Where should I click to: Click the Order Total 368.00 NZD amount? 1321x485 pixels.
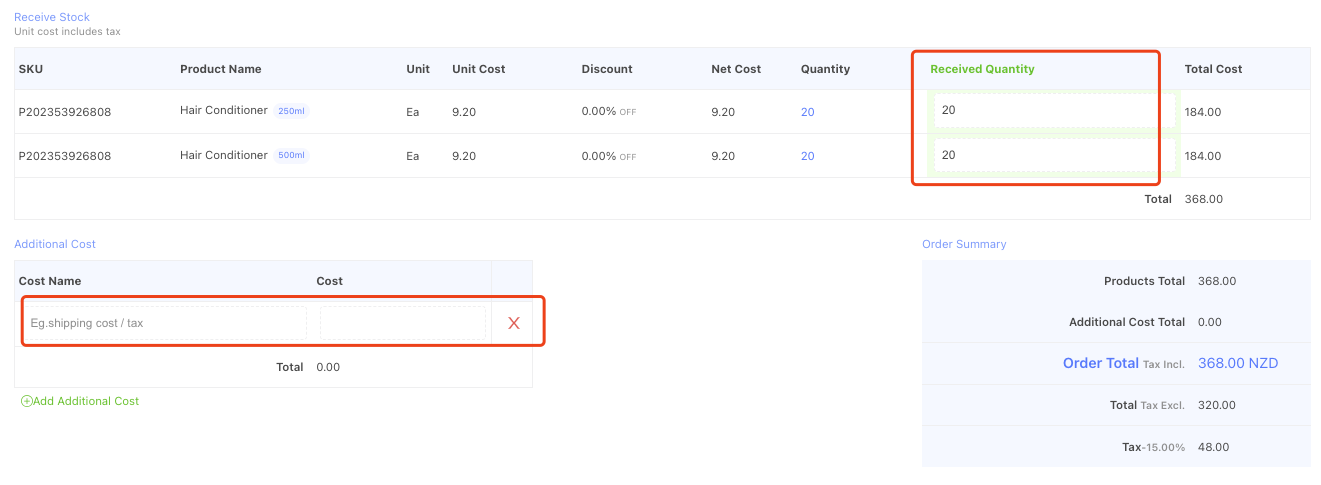[x=1237, y=363]
